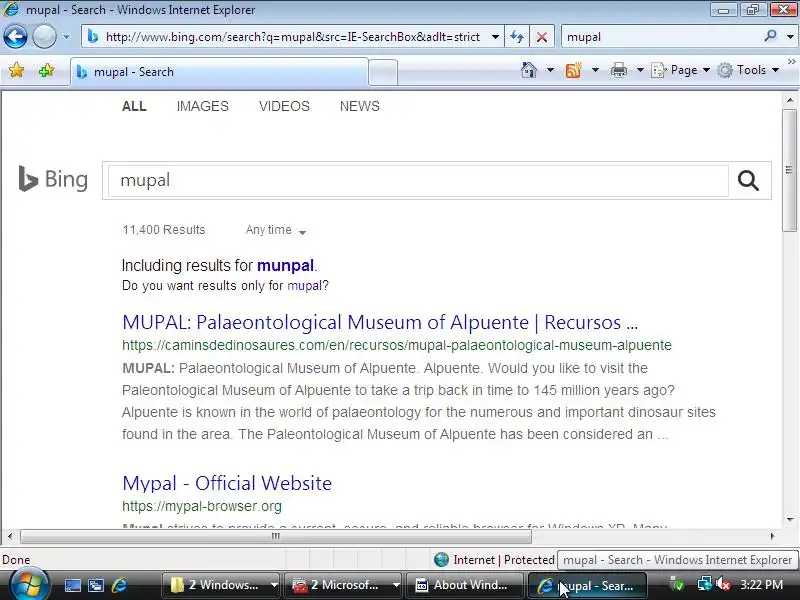Open the Windows Start orb
Screen dimensions: 800x600
(29, 585)
